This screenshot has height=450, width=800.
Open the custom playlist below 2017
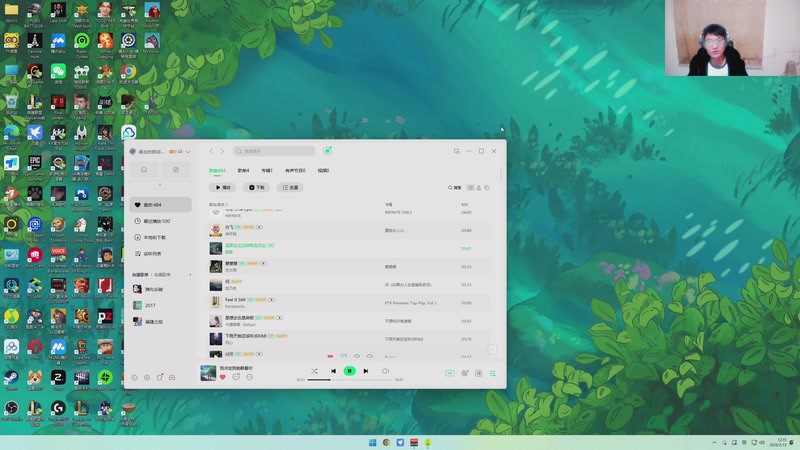[160, 321]
